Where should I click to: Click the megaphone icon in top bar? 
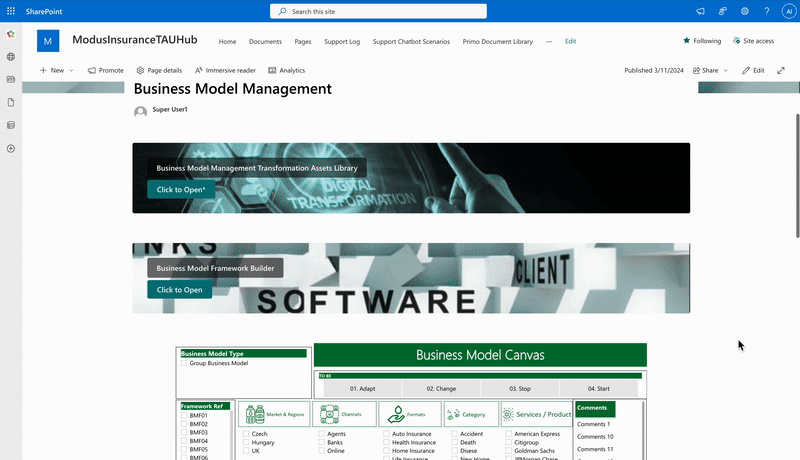(701, 11)
